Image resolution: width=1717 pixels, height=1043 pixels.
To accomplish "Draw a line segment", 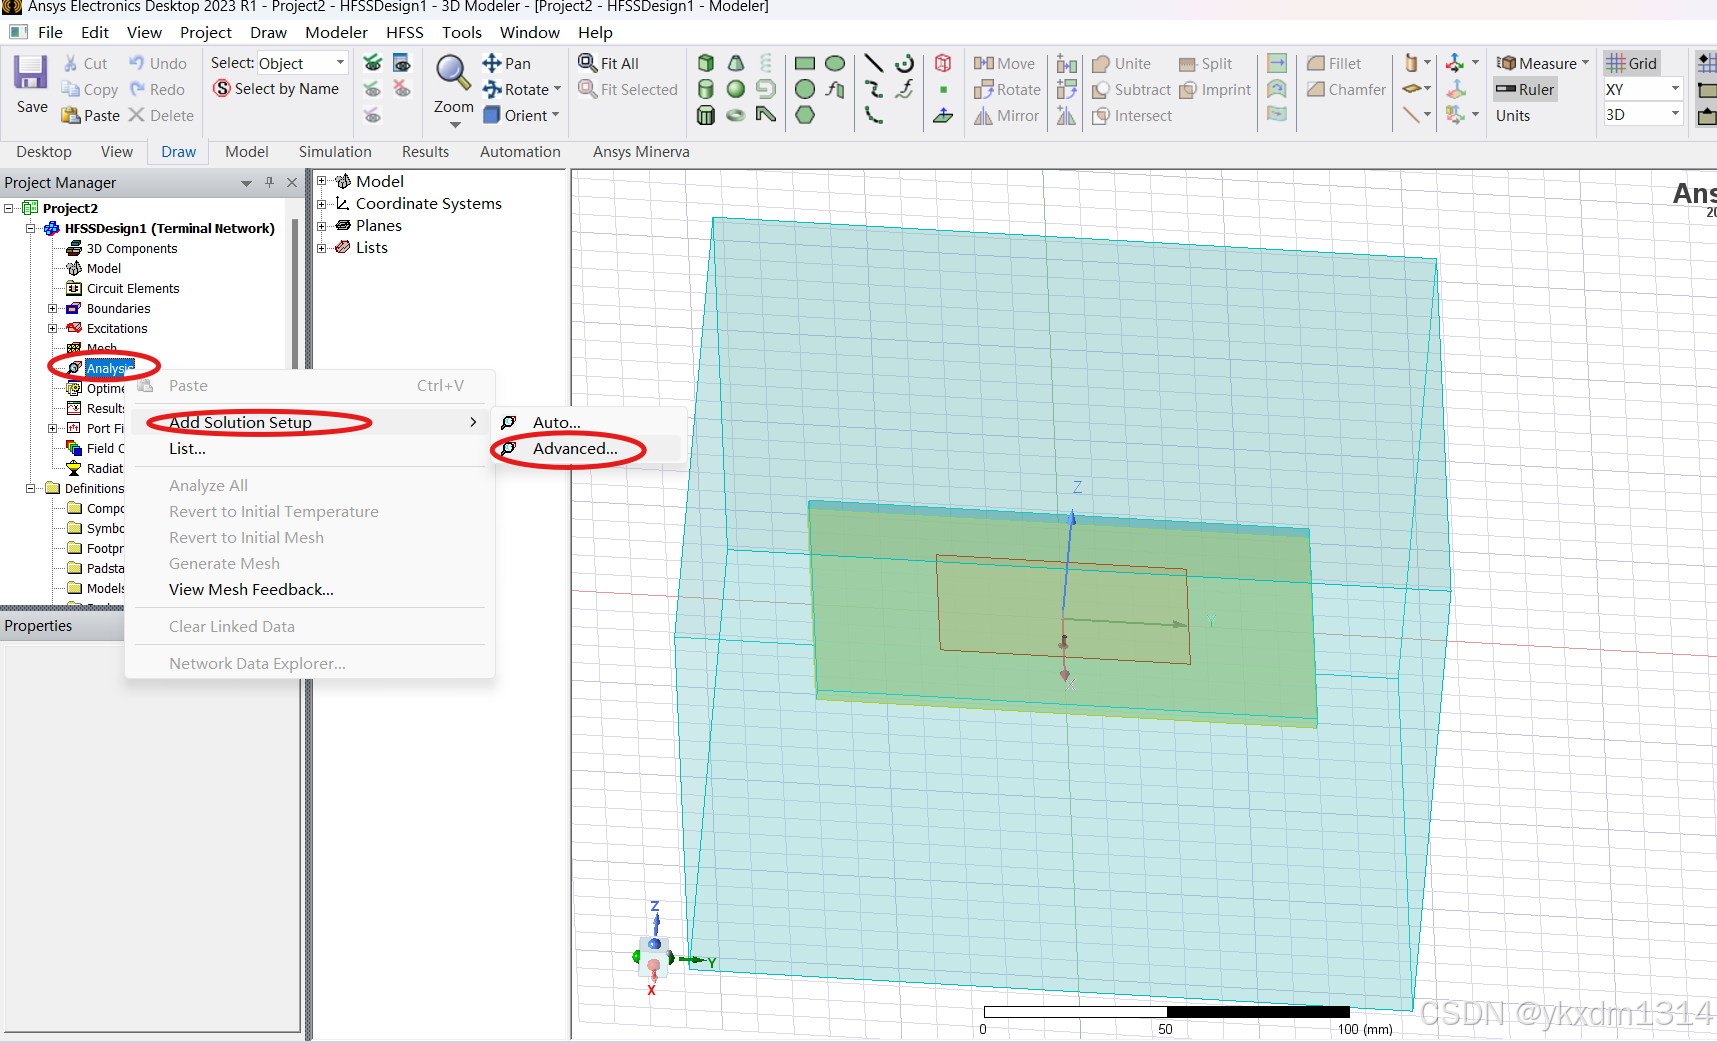I will (873, 63).
